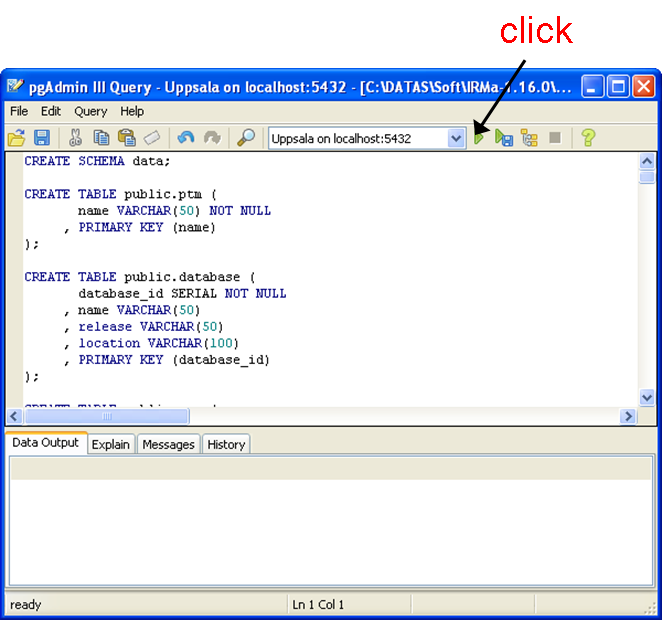The height and width of the screenshot is (620, 662).
Task: Click the Clear edit window eraser icon
Action: coord(151,138)
